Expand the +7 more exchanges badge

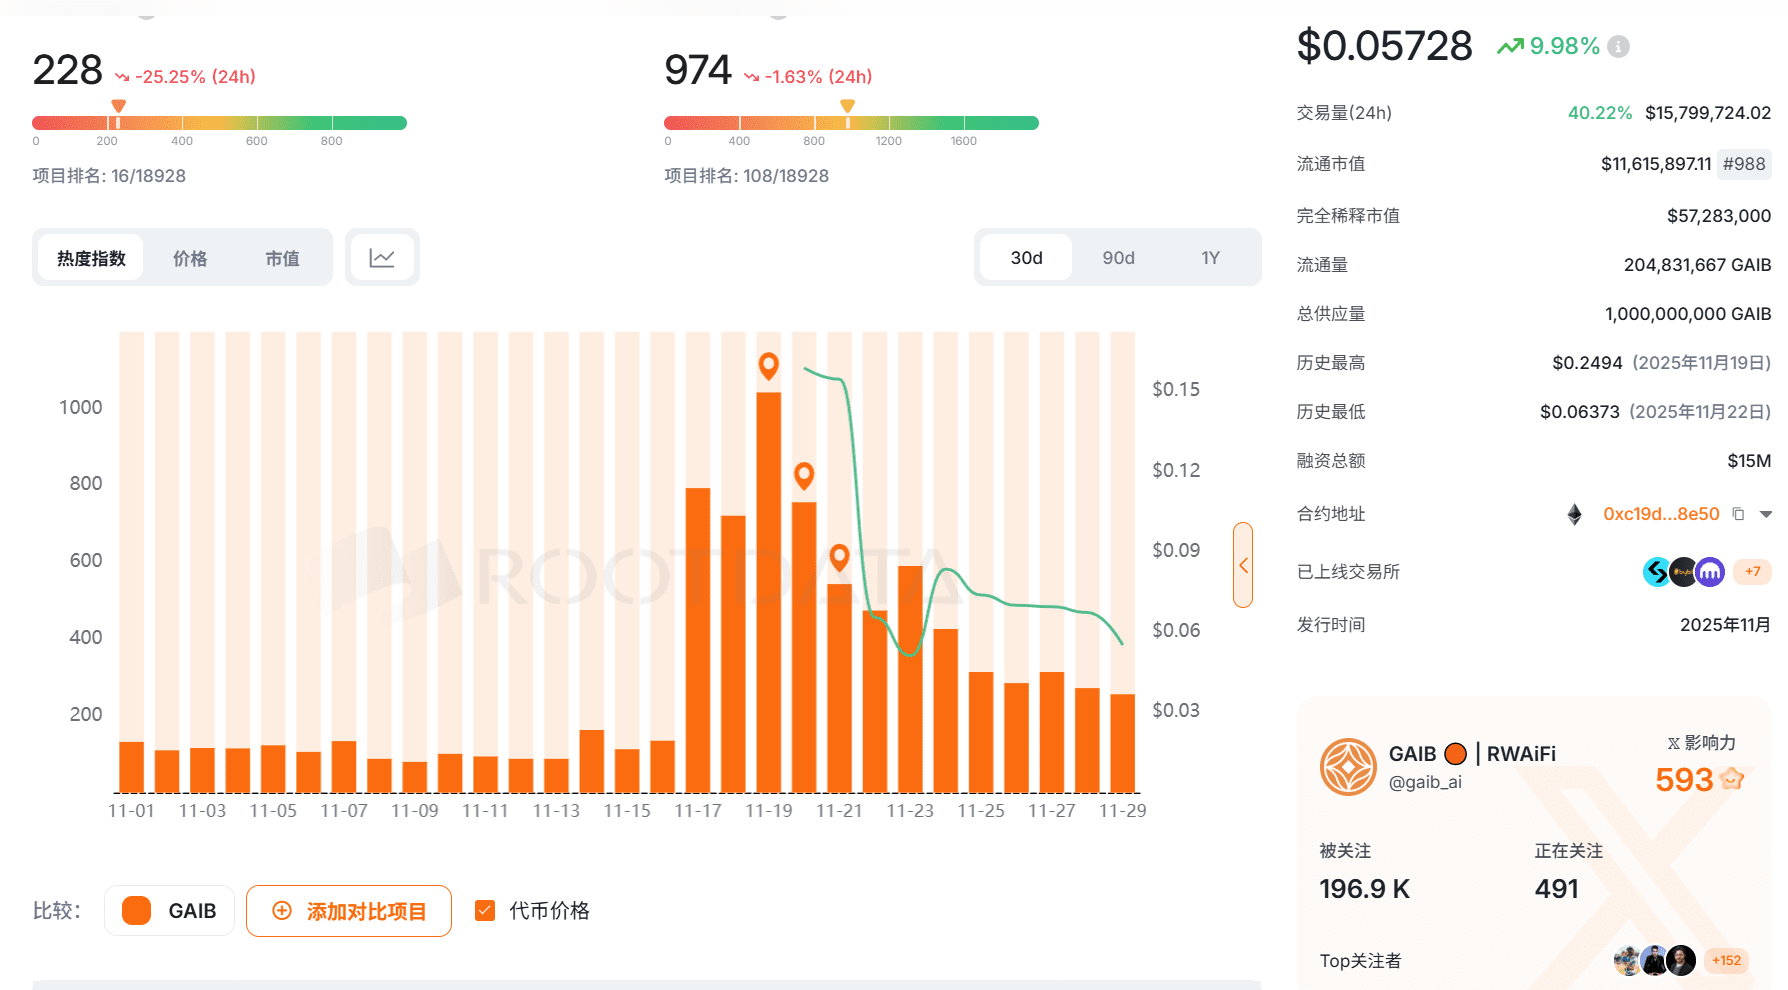1752,572
